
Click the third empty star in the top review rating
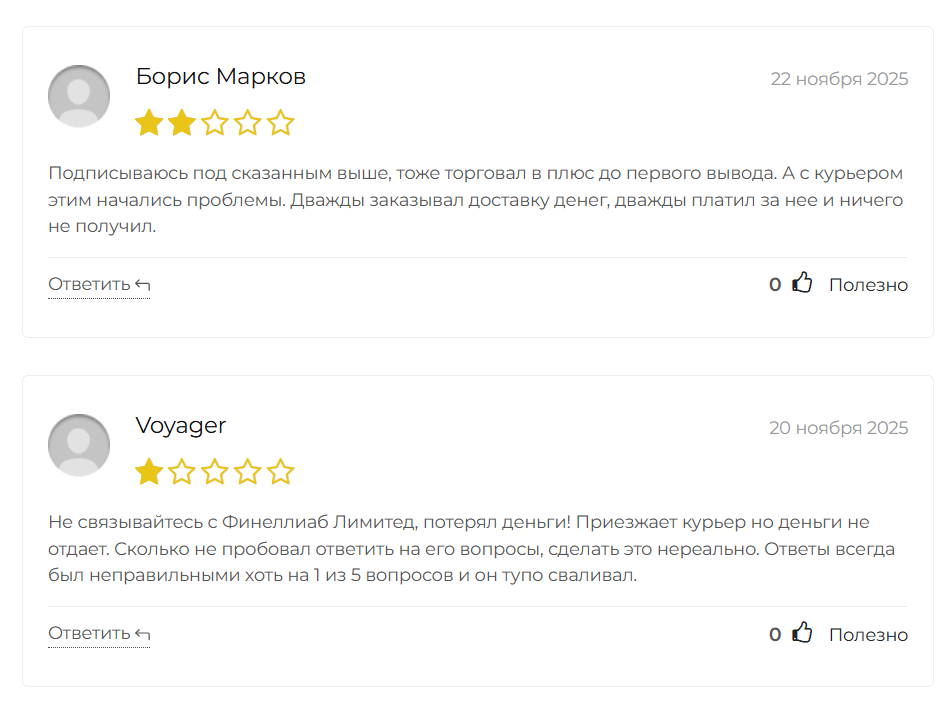pos(216,122)
